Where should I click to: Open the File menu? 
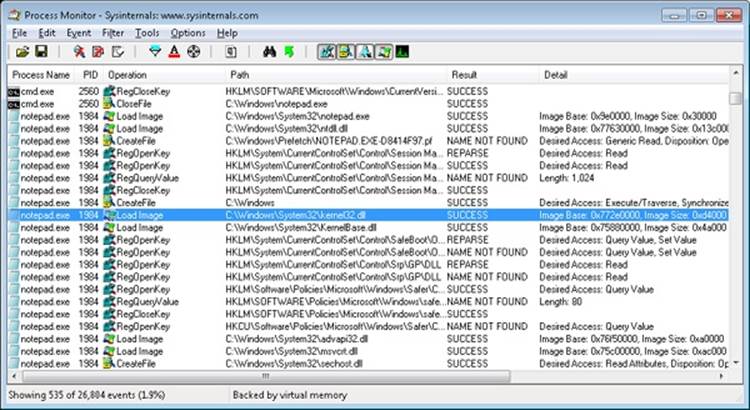20,33
